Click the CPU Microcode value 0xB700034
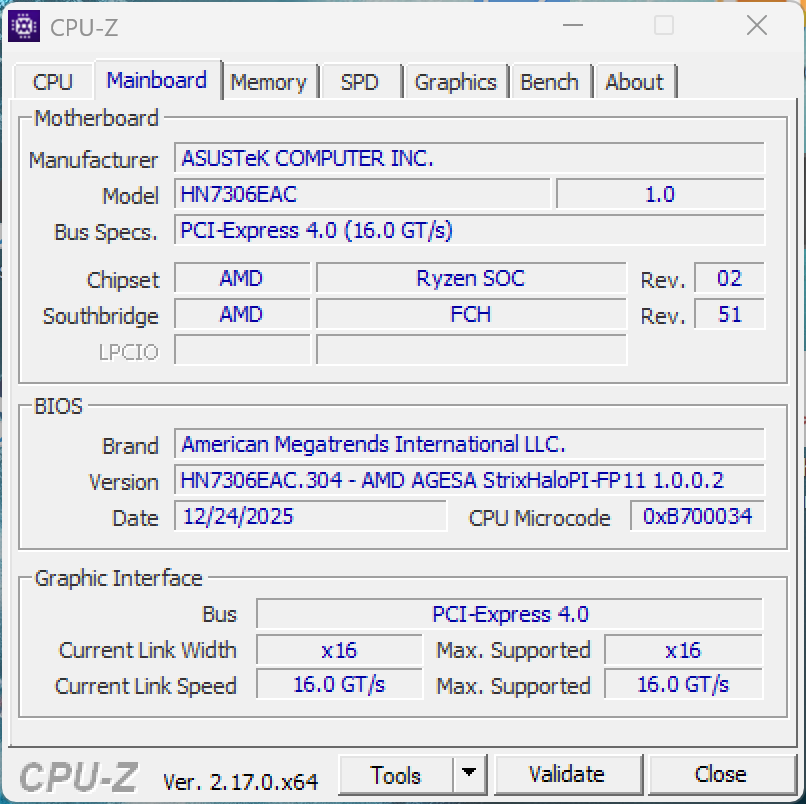The width and height of the screenshot is (806, 804). (x=698, y=516)
